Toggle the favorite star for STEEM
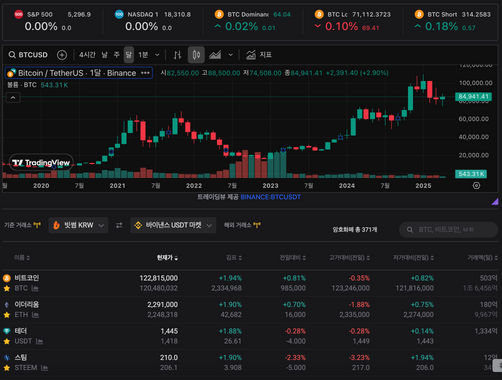The width and height of the screenshot is (502, 380). 7,368
